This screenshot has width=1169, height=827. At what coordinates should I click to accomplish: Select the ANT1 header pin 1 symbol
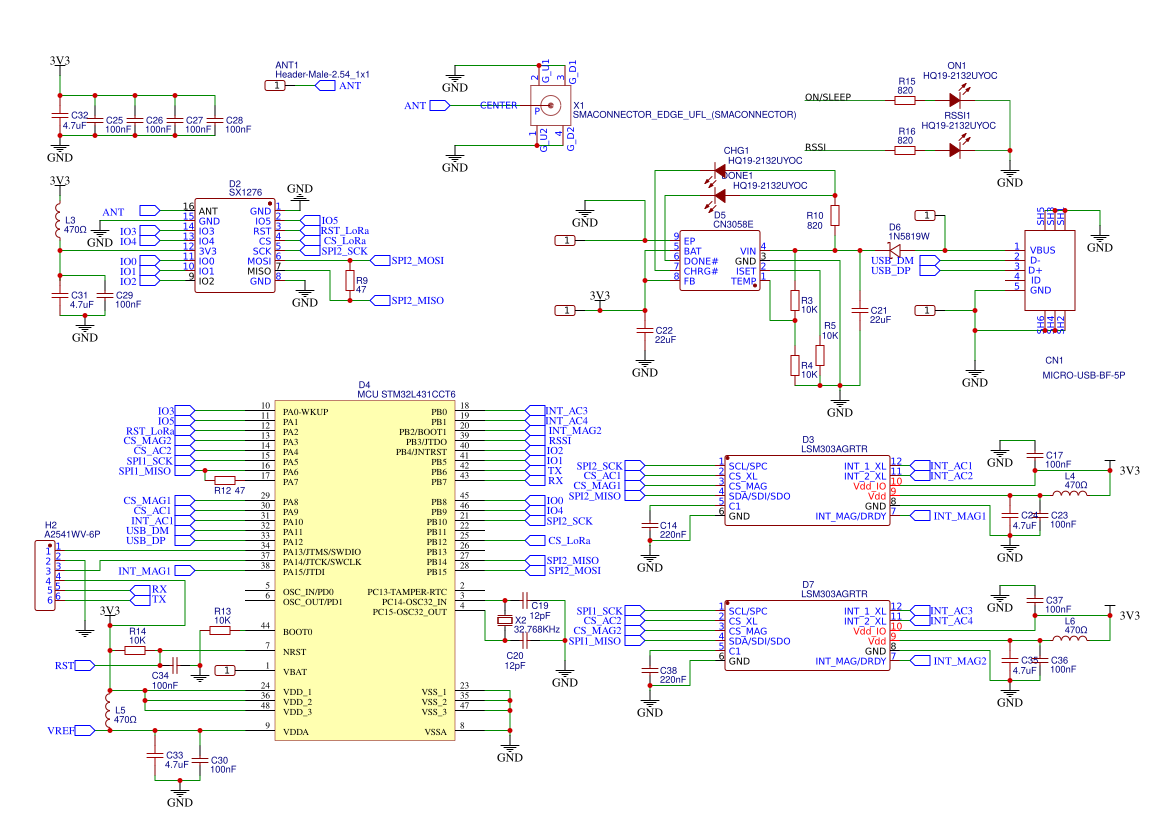[274, 87]
